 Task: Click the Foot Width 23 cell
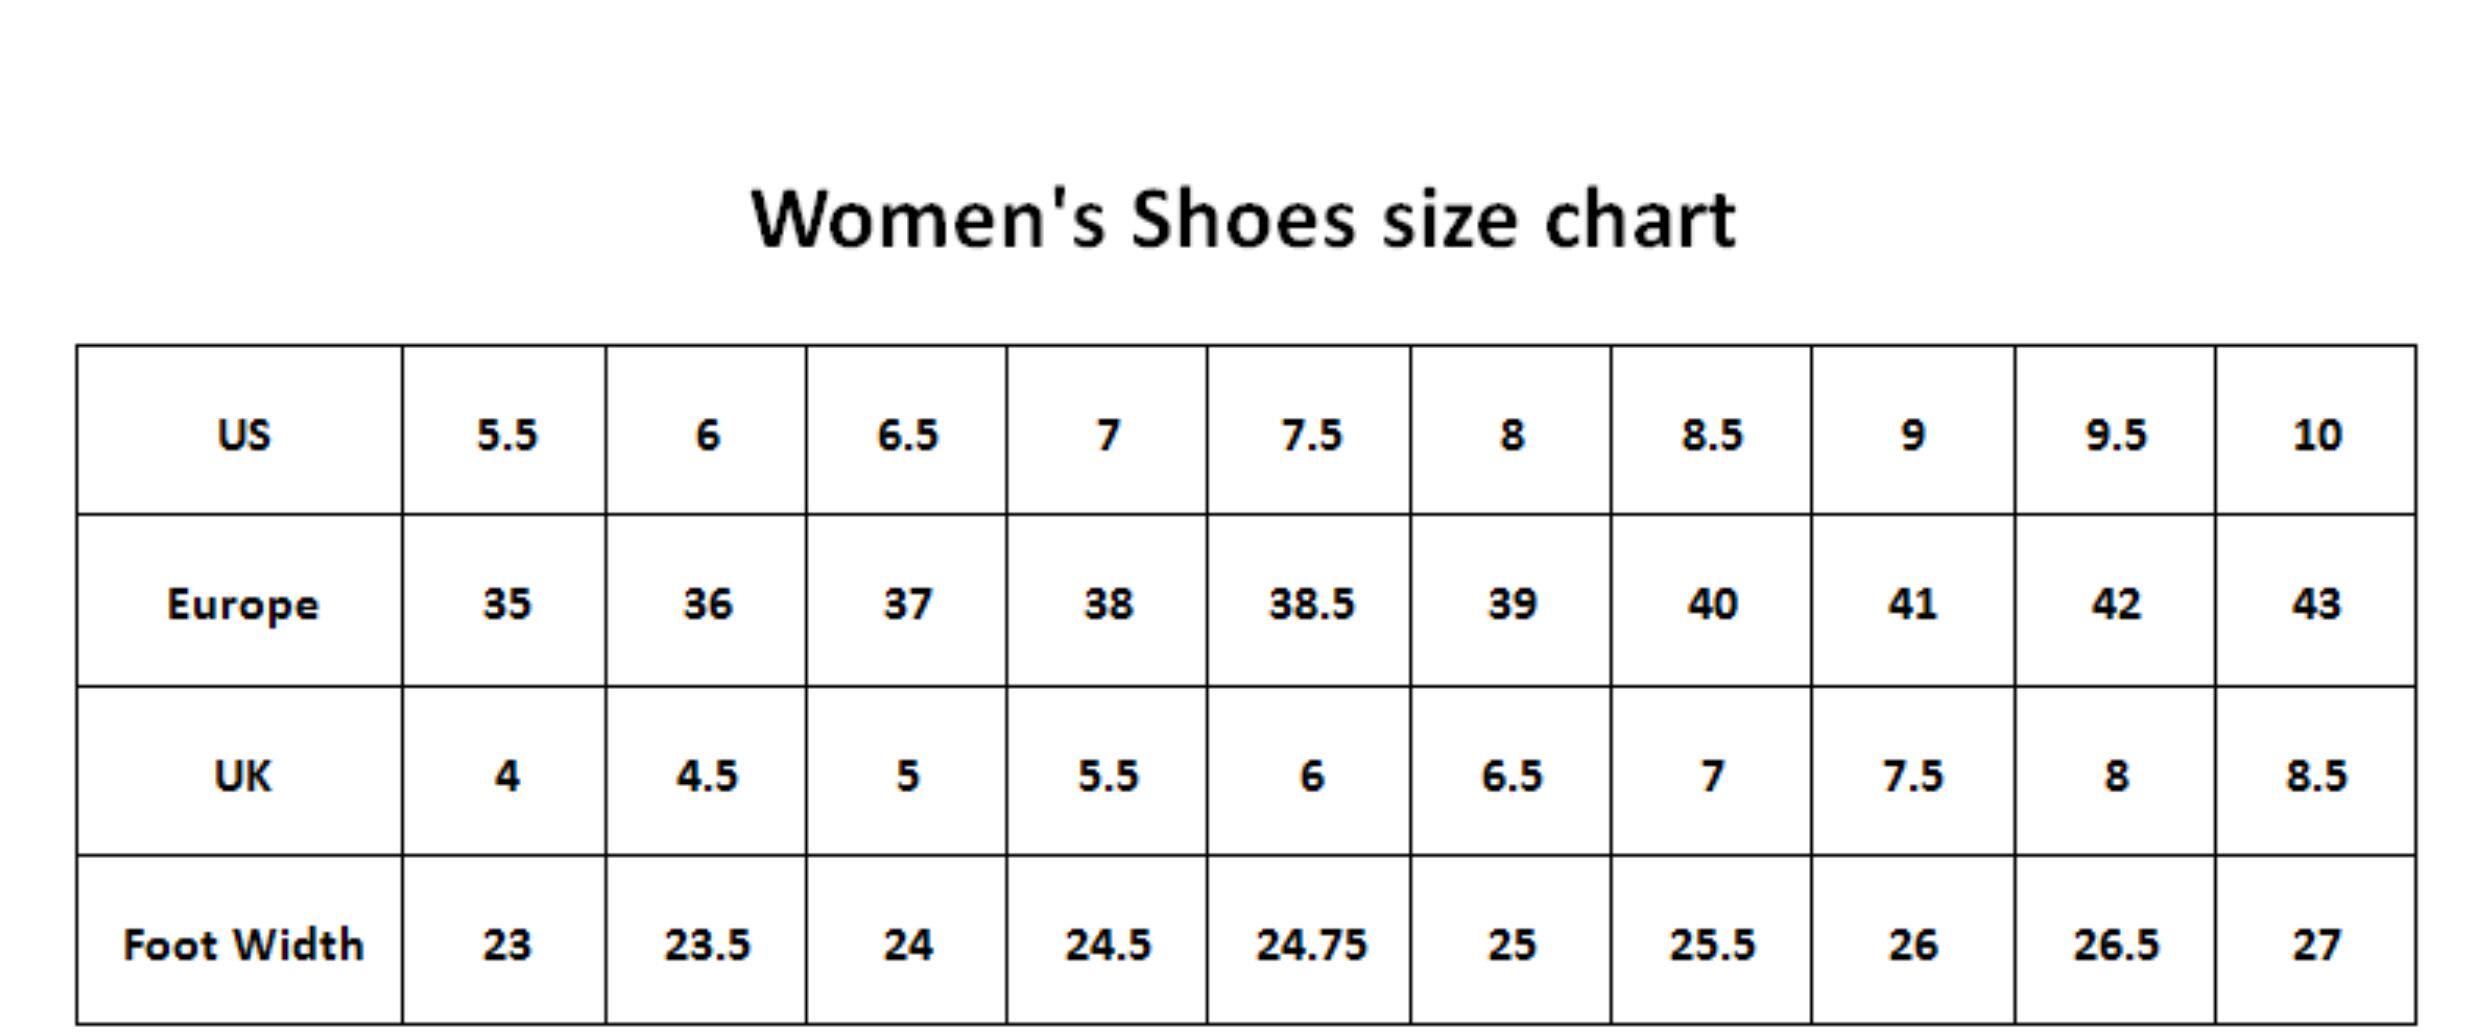[x=506, y=945]
